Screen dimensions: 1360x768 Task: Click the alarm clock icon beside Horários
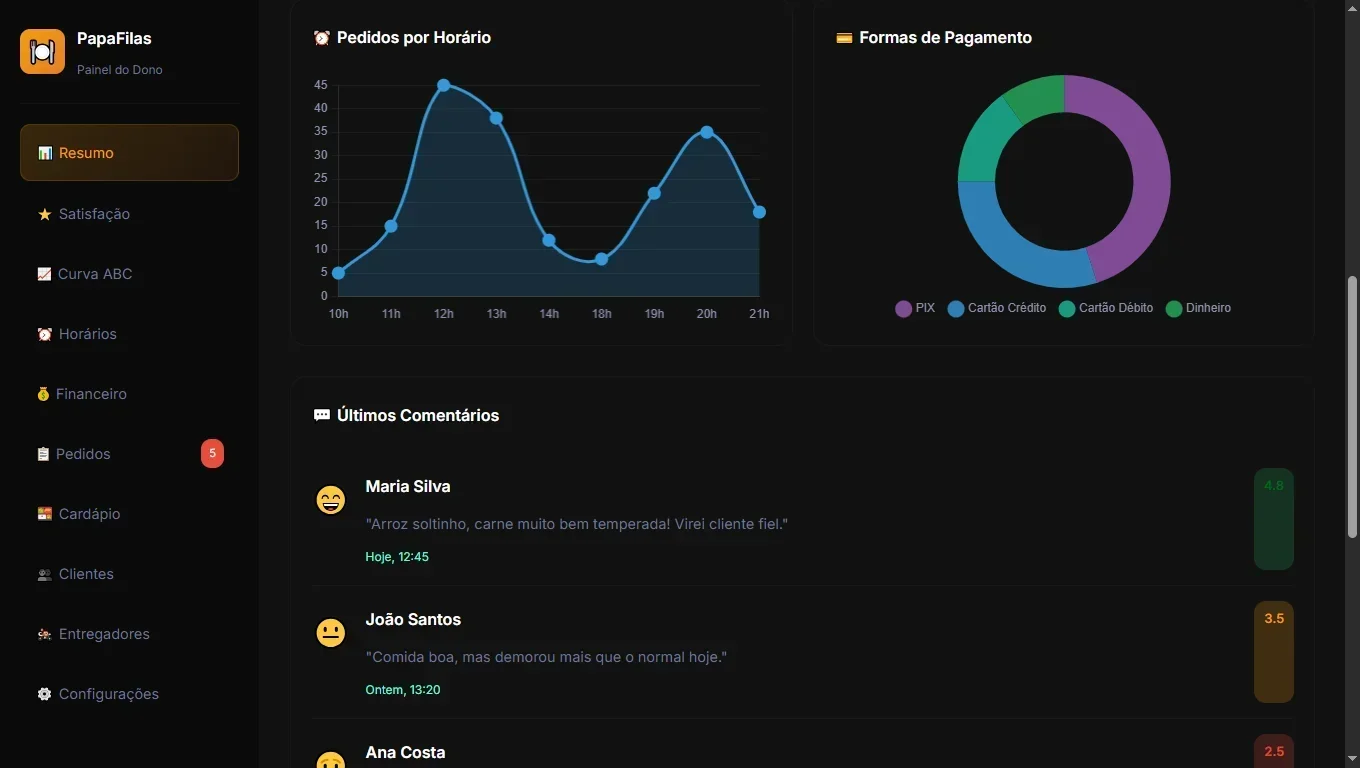pyautogui.click(x=44, y=334)
